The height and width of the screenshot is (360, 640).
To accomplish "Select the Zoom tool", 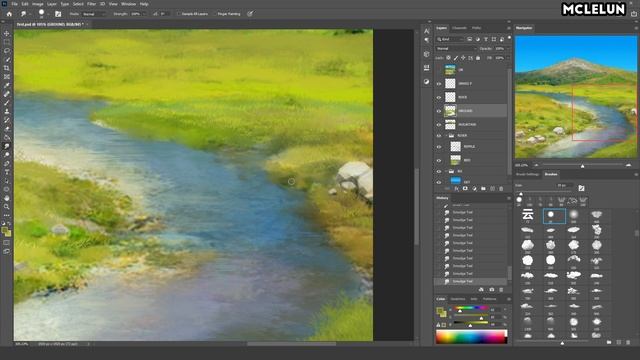I will coord(7,207).
